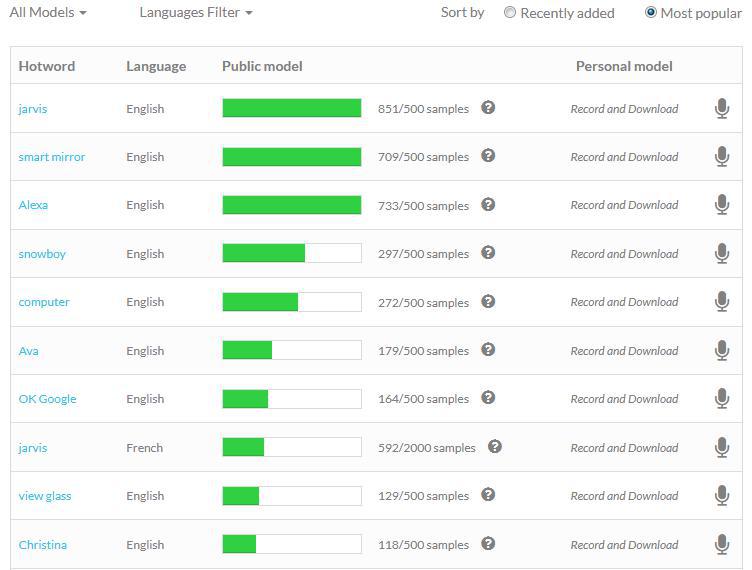752x570 pixels.
Task: Open the All Models dropdown
Action: (47, 13)
